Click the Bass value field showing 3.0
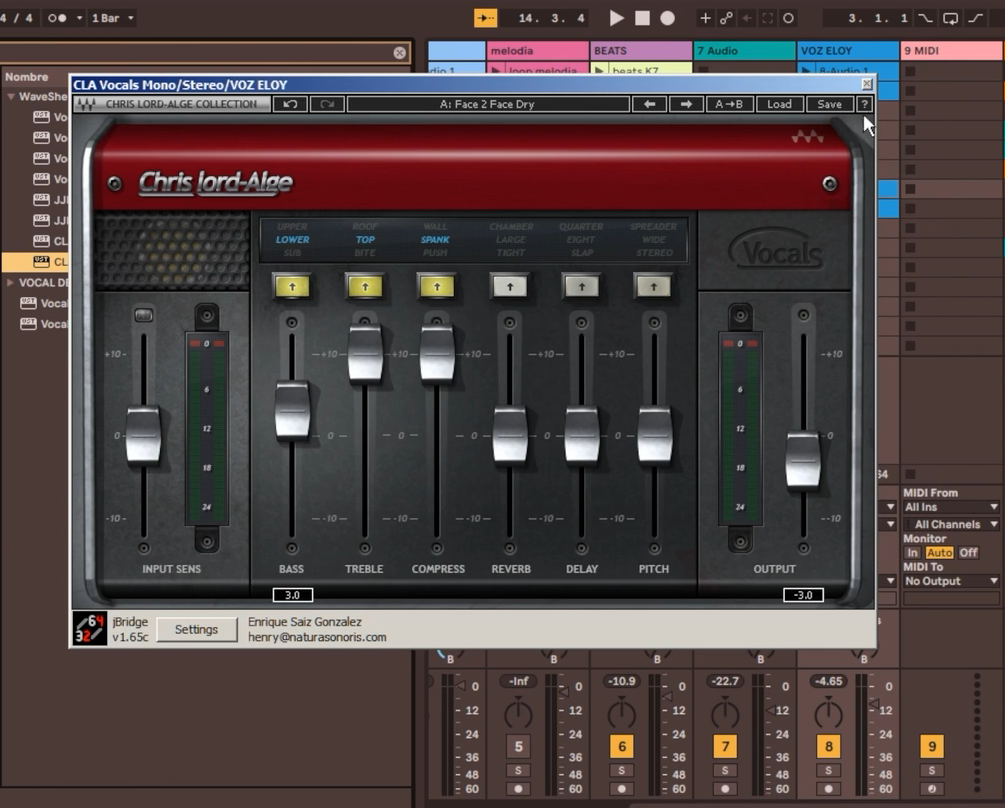The width and height of the screenshot is (1005, 808). pyautogui.click(x=292, y=594)
